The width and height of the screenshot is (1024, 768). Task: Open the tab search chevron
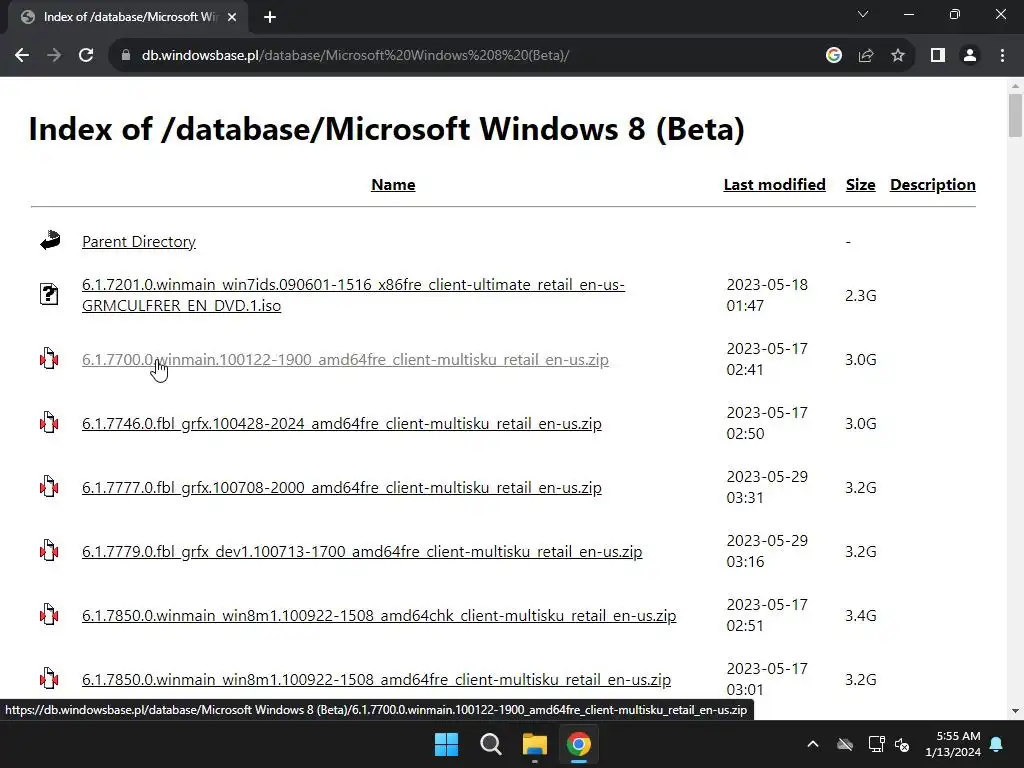(x=863, y=14)
